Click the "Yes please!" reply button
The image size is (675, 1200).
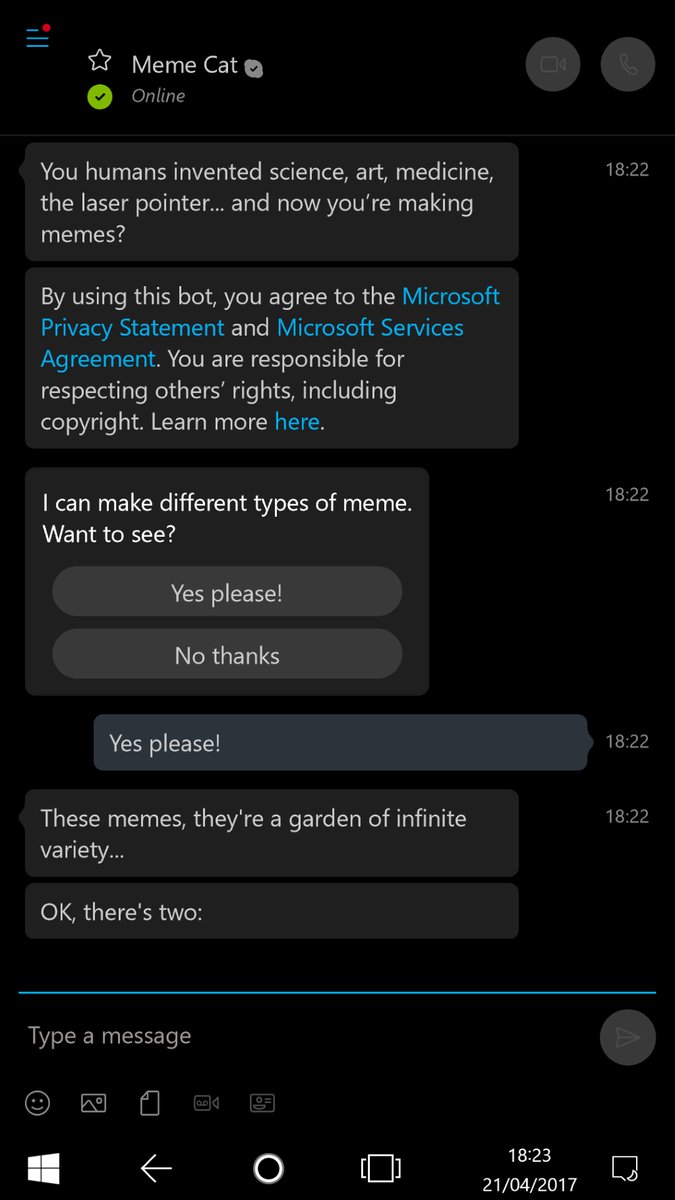227,593
